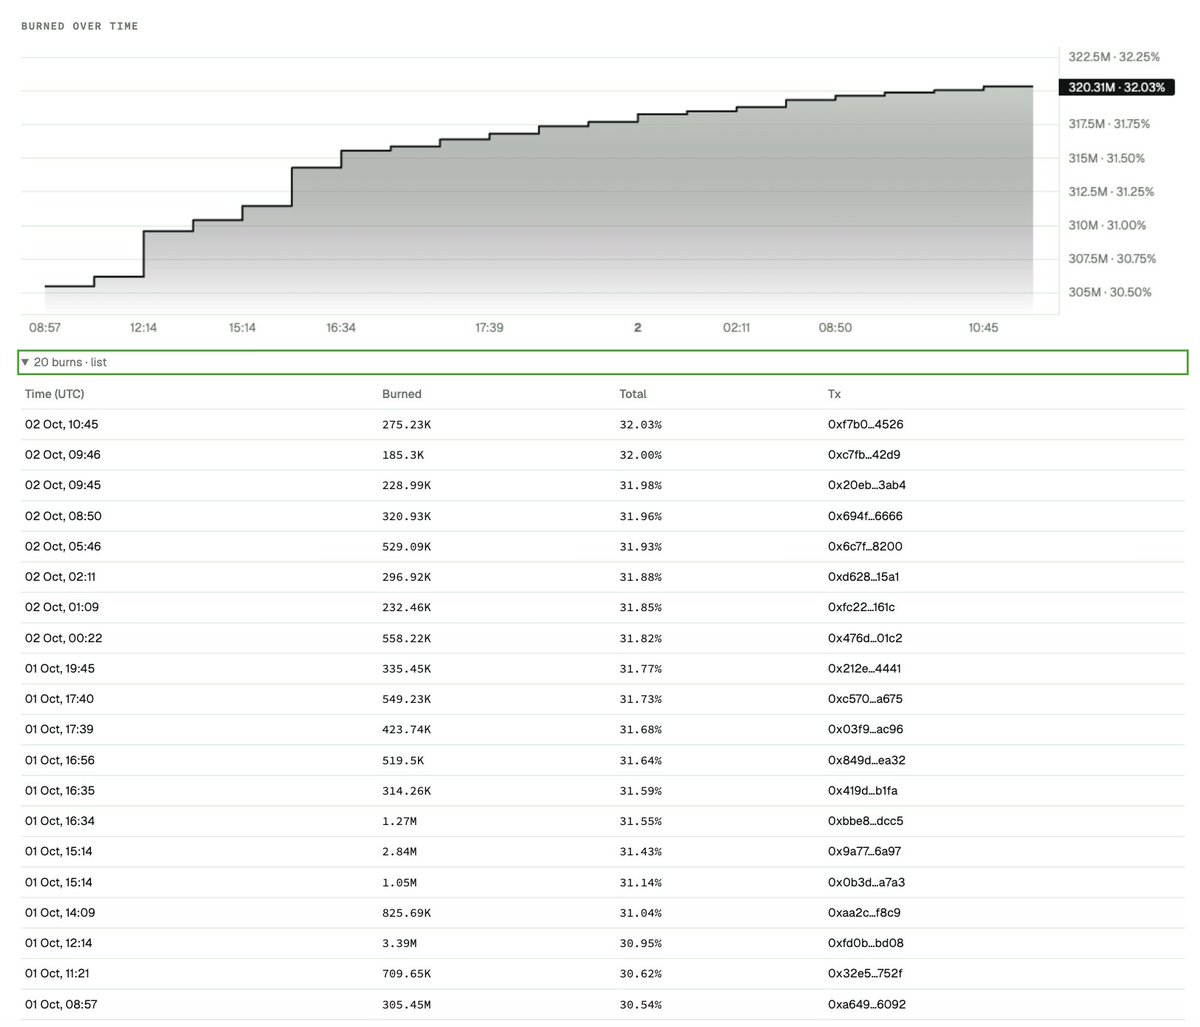Click the Burned column header
1200x1027 pixels.
tap(402, 394)
